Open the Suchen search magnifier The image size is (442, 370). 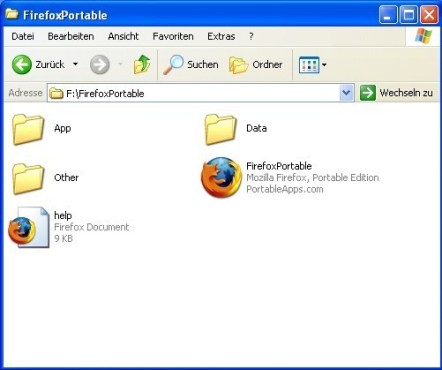click(x=173, y=64)
